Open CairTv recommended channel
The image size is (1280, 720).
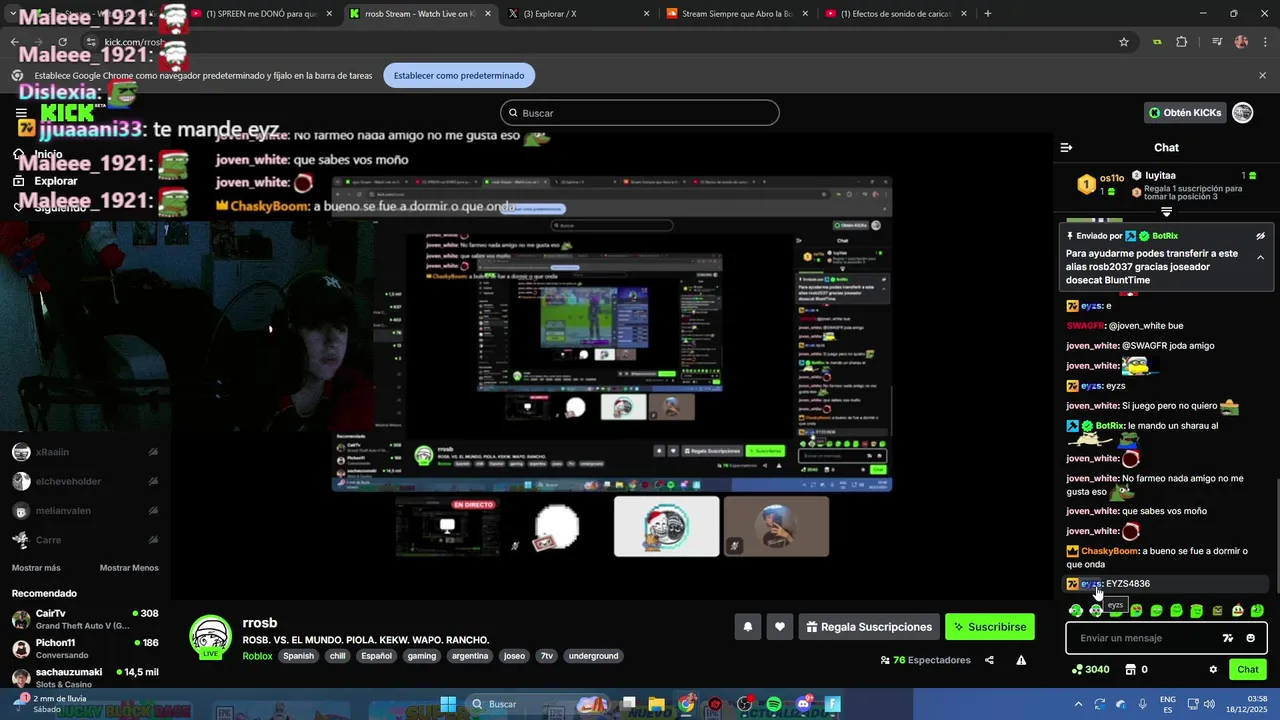(x=85, y=619)
